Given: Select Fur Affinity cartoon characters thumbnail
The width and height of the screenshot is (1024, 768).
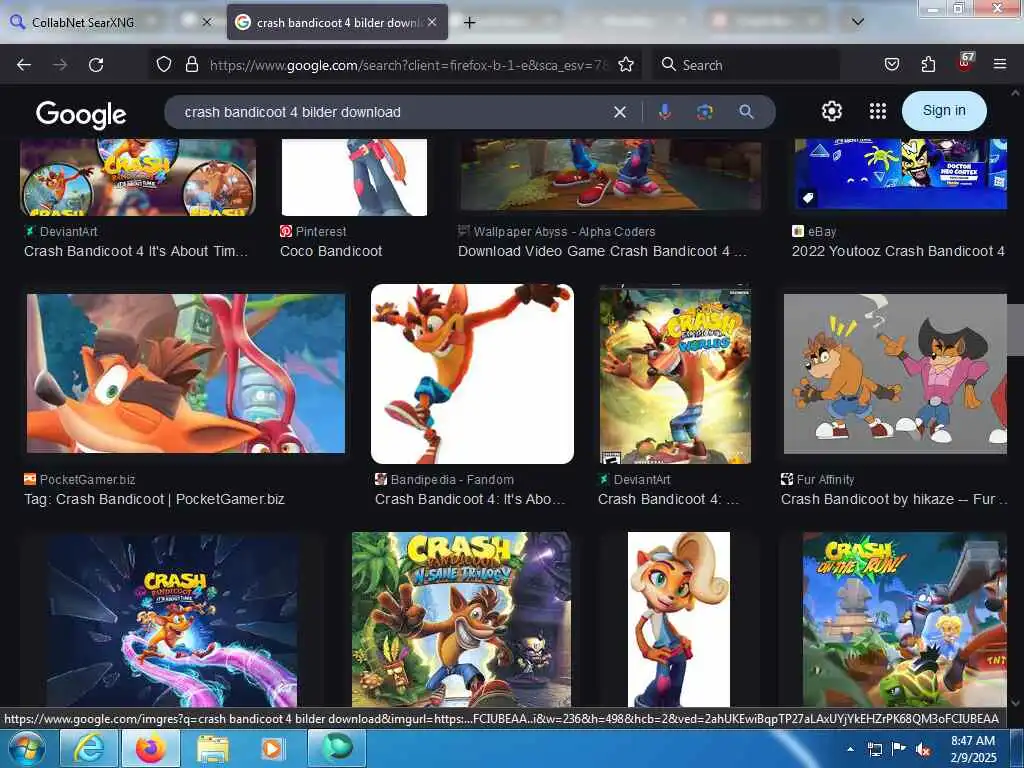Looking at the screenshot, I should tap(895, 374).
